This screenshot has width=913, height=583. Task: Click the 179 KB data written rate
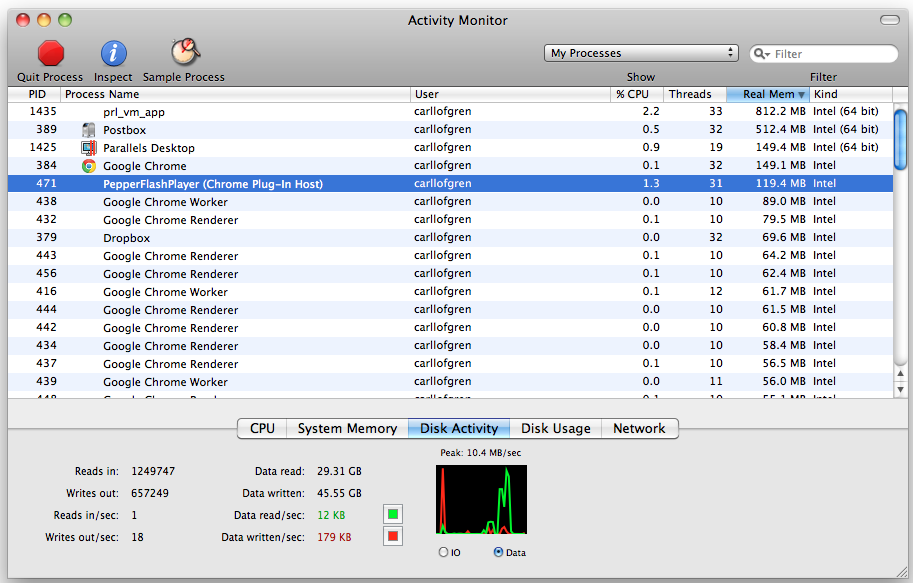pyautogui.click(x=334, y=537)
